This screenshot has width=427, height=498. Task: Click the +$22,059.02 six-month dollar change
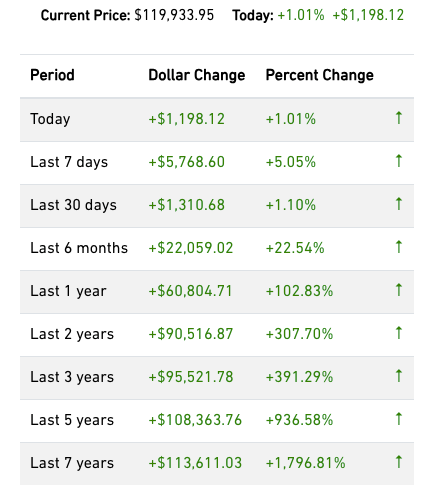point(191,248)
